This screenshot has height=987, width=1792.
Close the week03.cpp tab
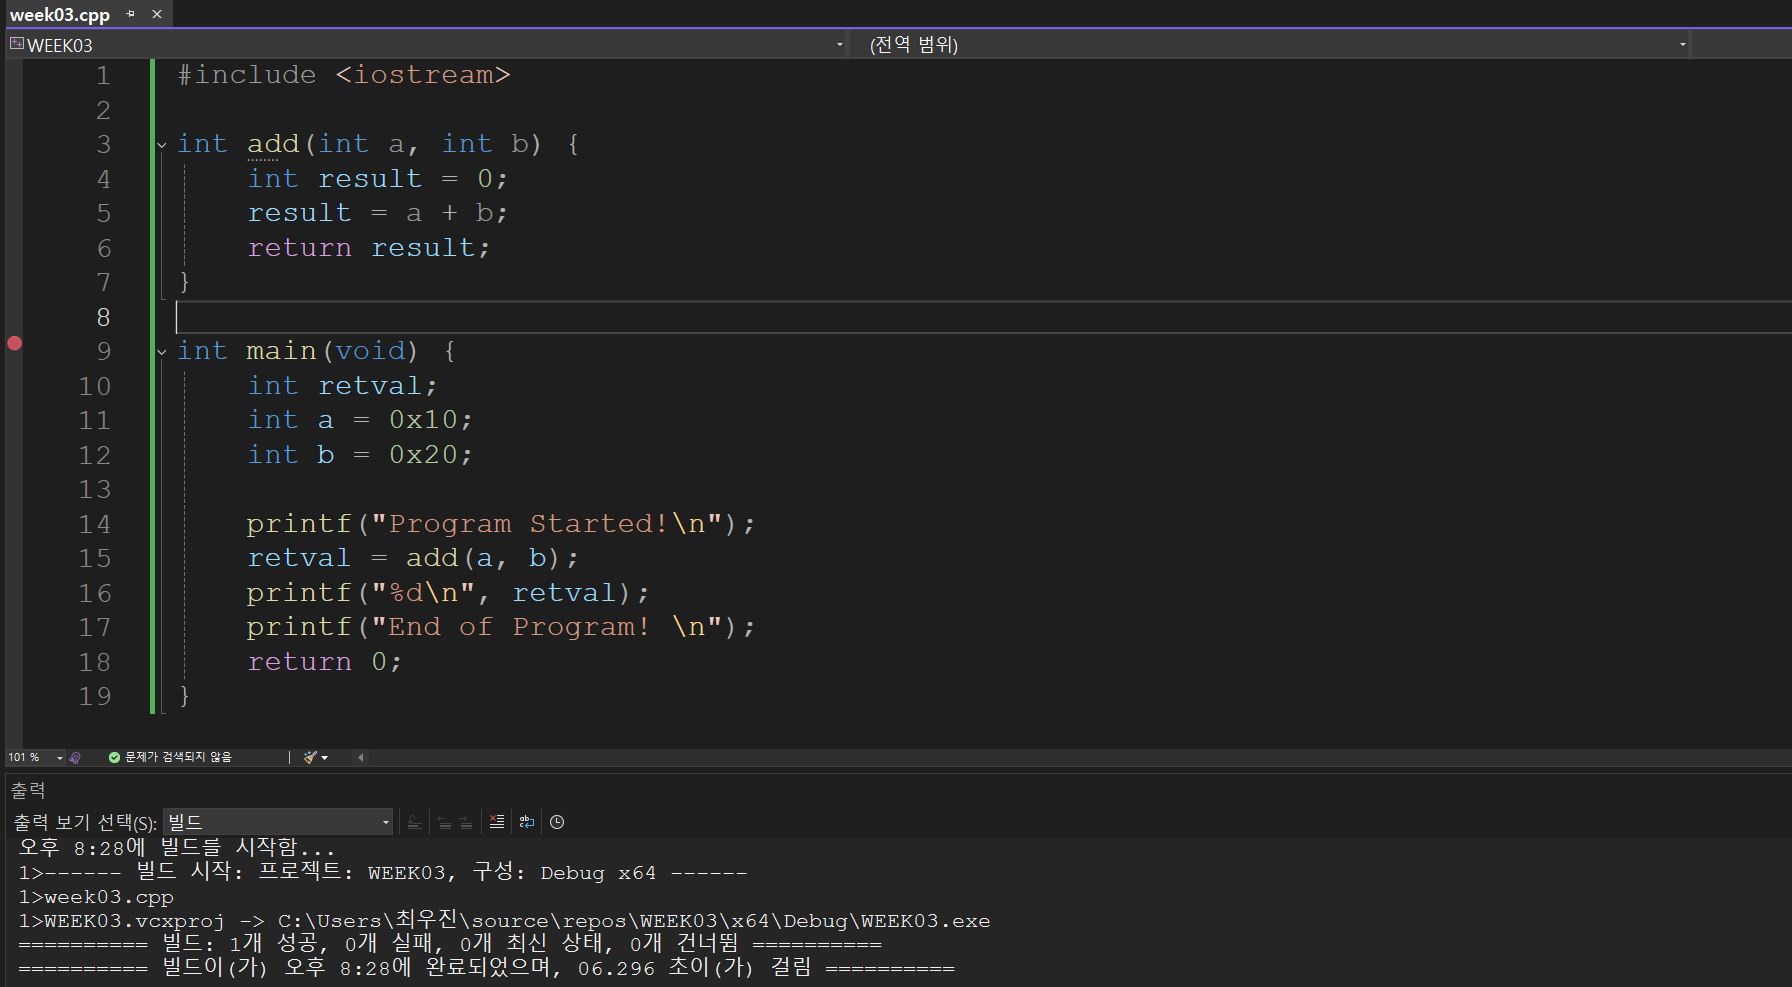point(157,14)
